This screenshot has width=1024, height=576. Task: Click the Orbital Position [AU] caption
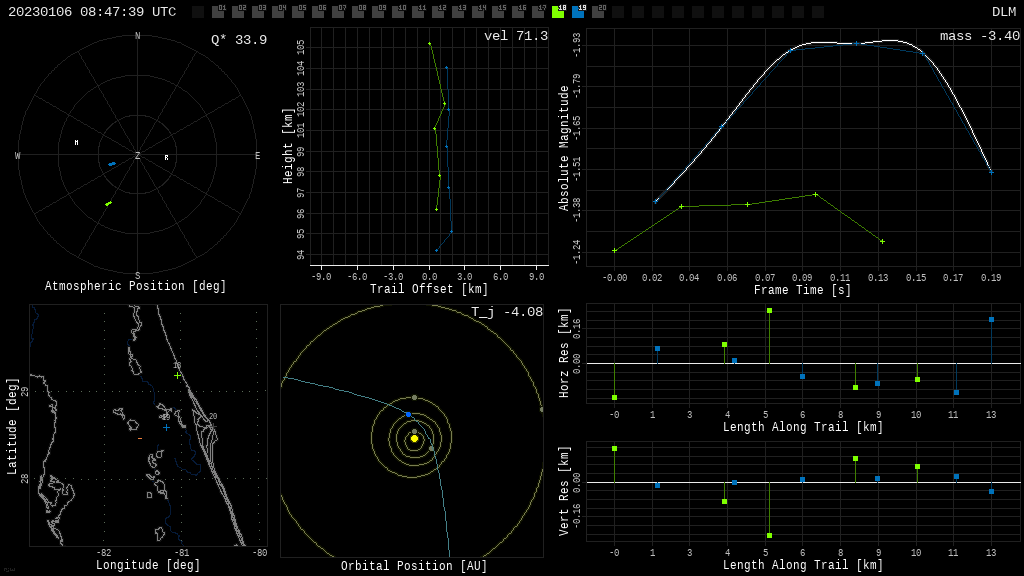point(414,566)
